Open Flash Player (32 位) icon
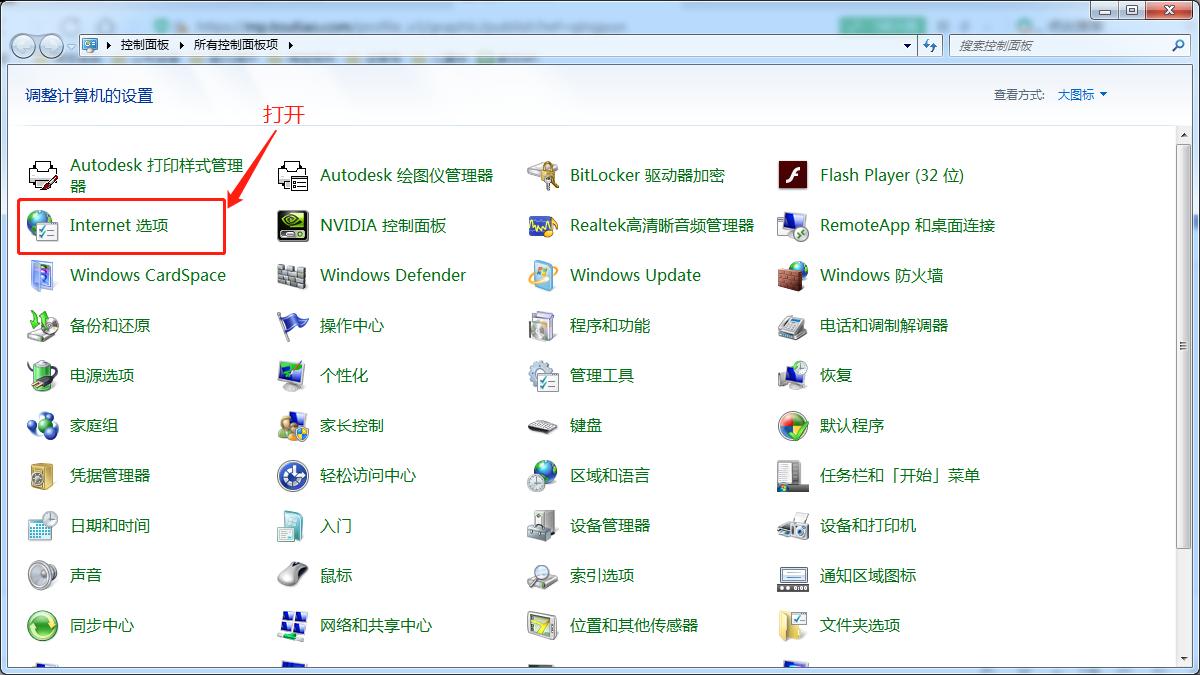Image resolution: width=1200 pixels, height=675 pixels. click(x=793, y=176)
